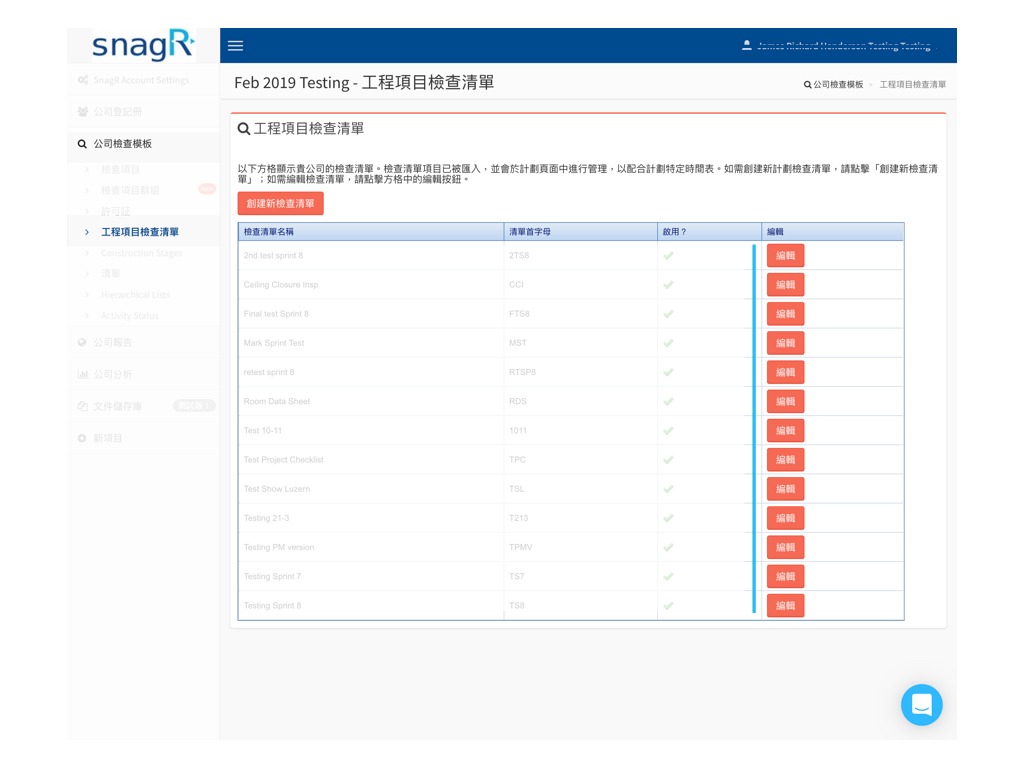Click 編輯 for 2nd test sprint 8
Viewport: 1024px width, 768px height.
click(785, 255)
